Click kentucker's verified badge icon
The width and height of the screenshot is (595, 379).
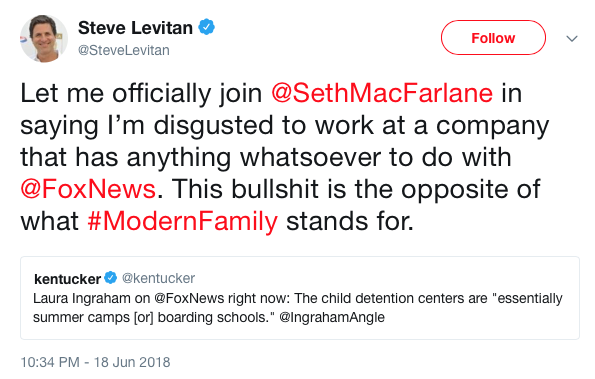point(110,278)
